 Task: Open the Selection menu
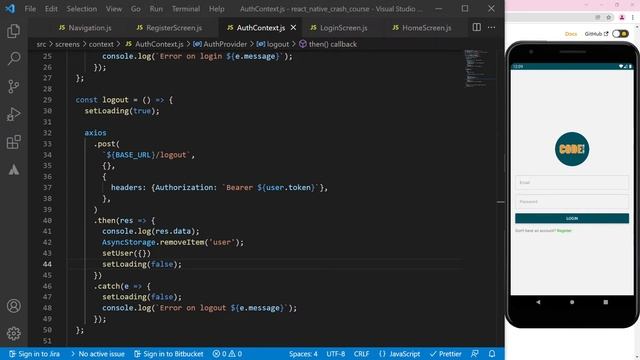(82, 9)
